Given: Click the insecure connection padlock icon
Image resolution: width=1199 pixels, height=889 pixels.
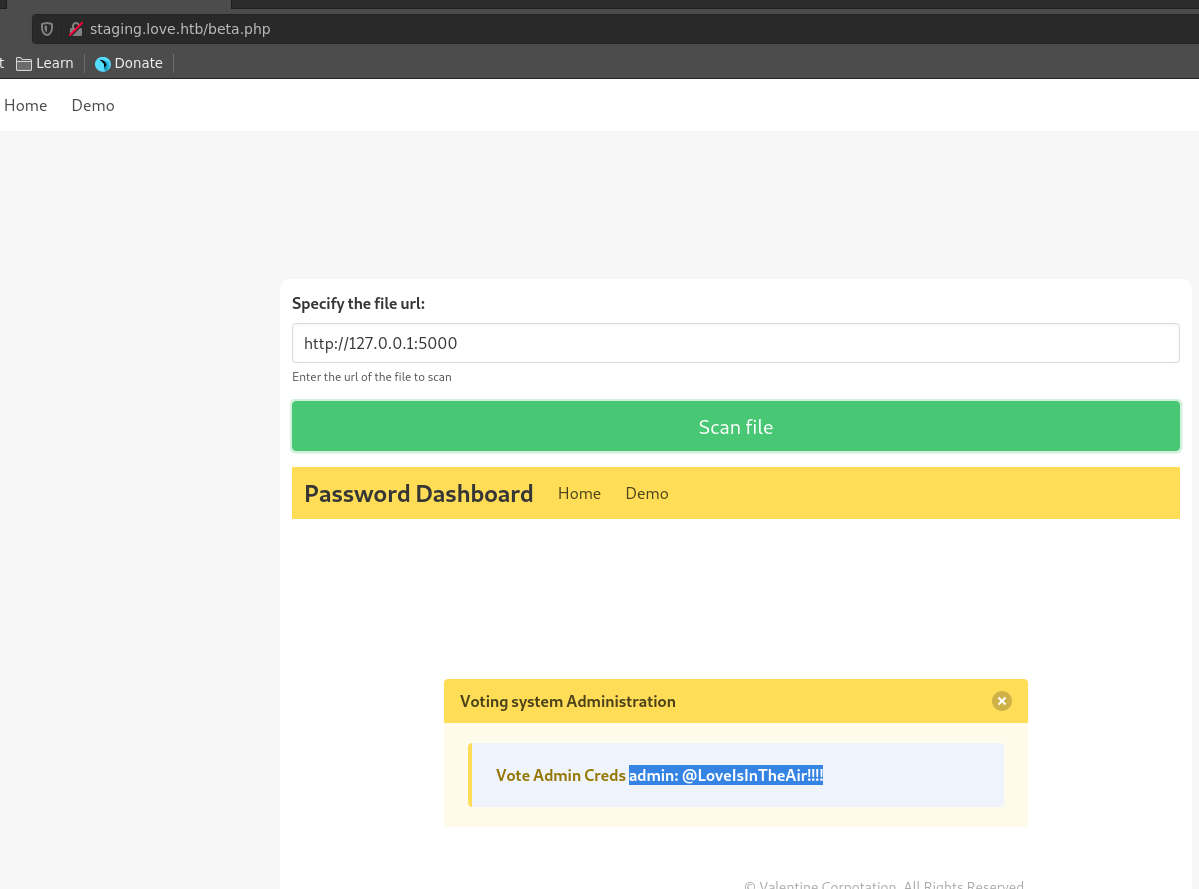Looking at the screenshot, I should (x=76, y=29).
